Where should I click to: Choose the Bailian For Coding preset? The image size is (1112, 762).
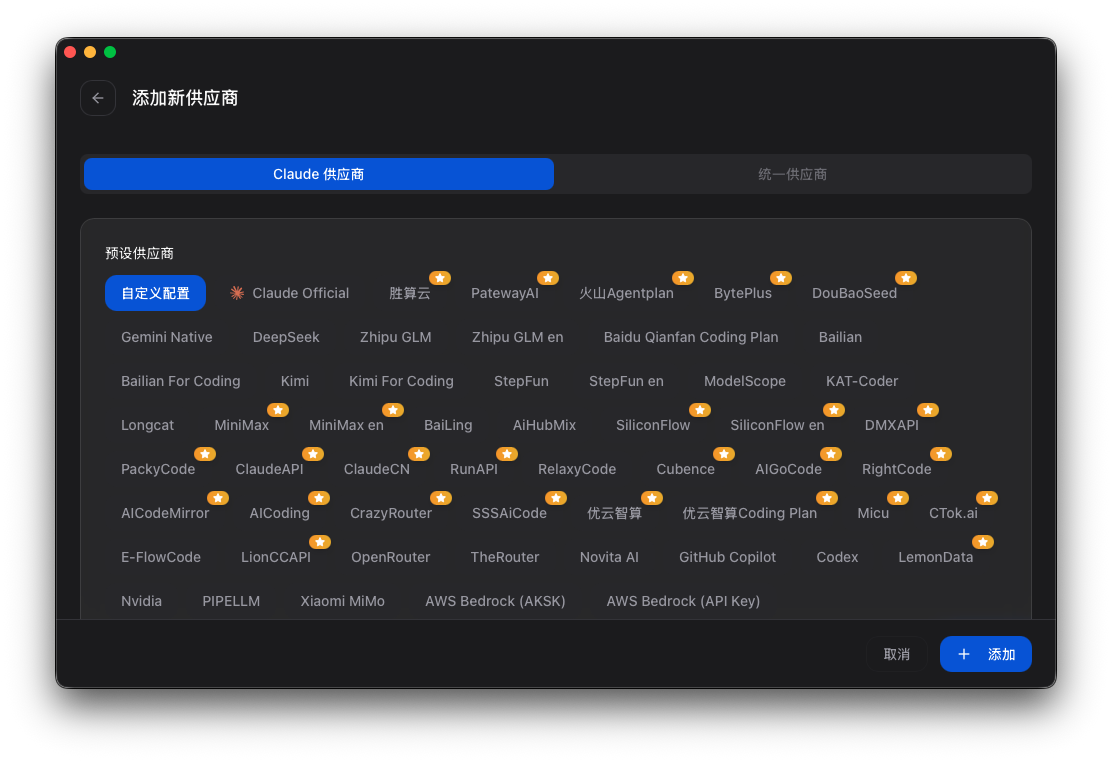pos(181,381)
